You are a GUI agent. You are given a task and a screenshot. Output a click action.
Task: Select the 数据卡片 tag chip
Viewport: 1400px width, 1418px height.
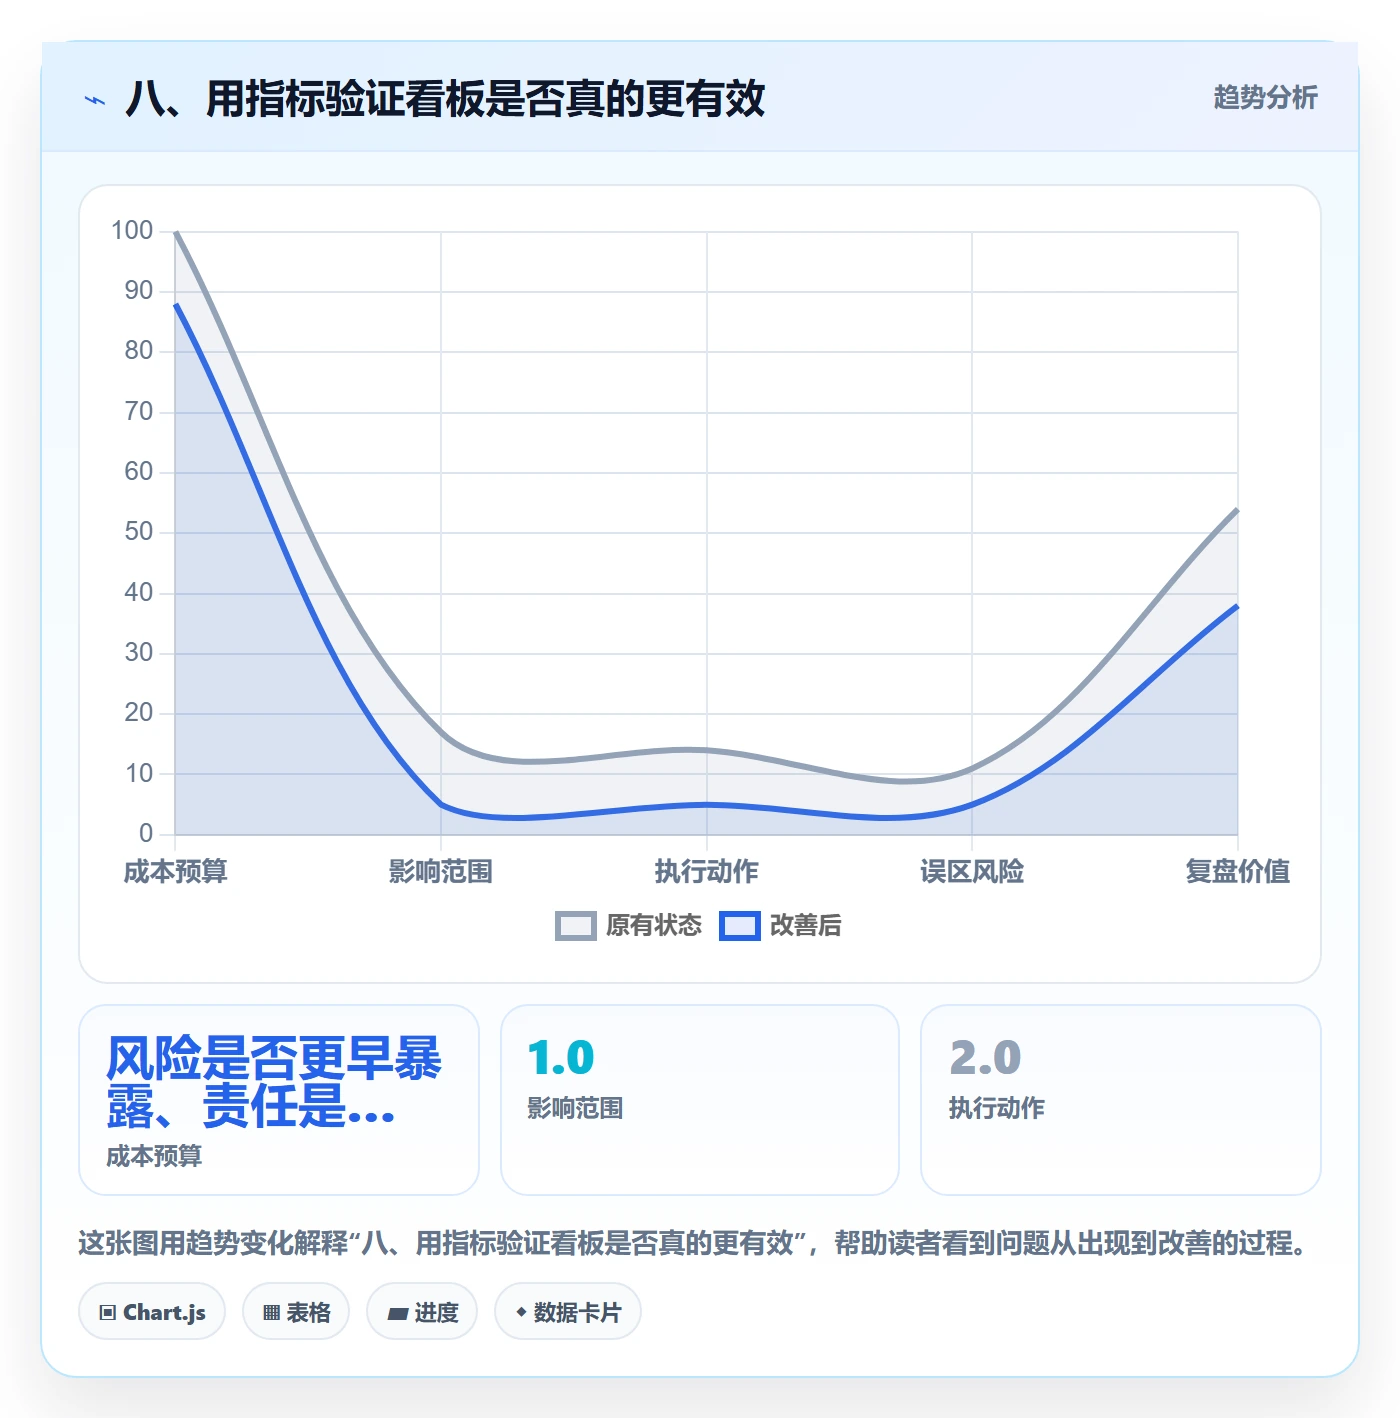(568, 1312)
